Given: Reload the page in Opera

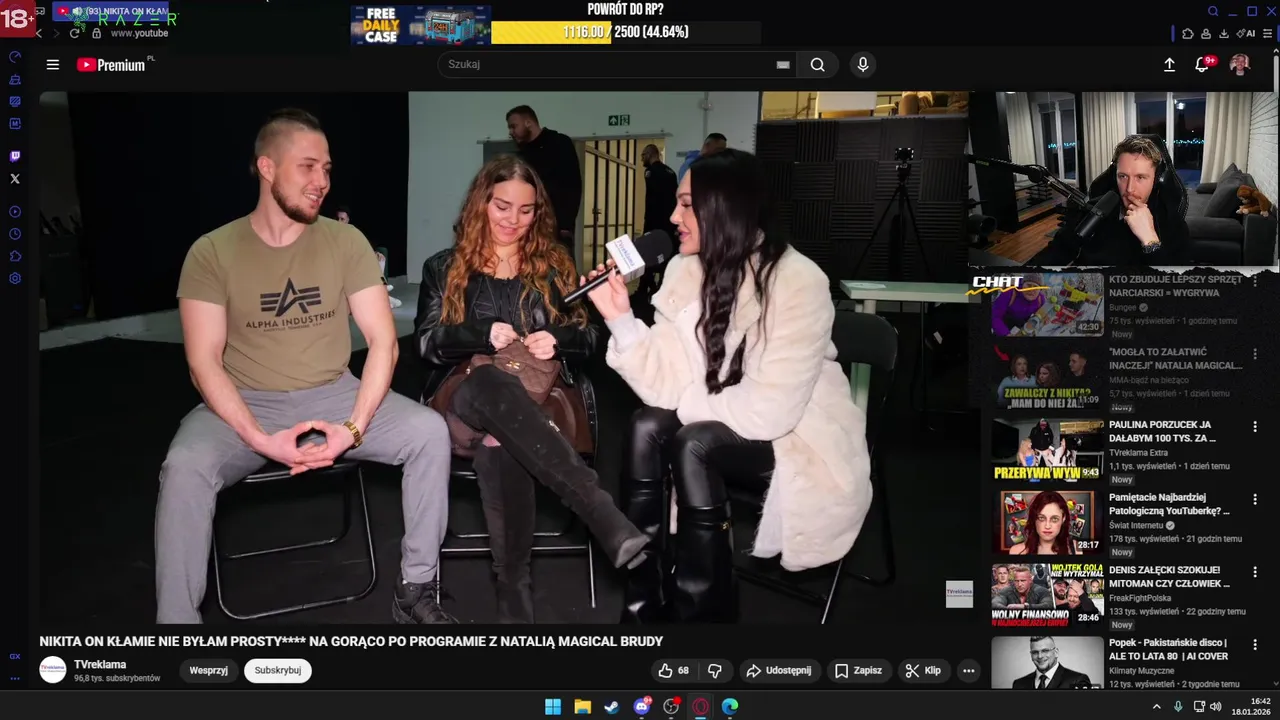Looking at the screenshot, I should (x=75, y=33).
